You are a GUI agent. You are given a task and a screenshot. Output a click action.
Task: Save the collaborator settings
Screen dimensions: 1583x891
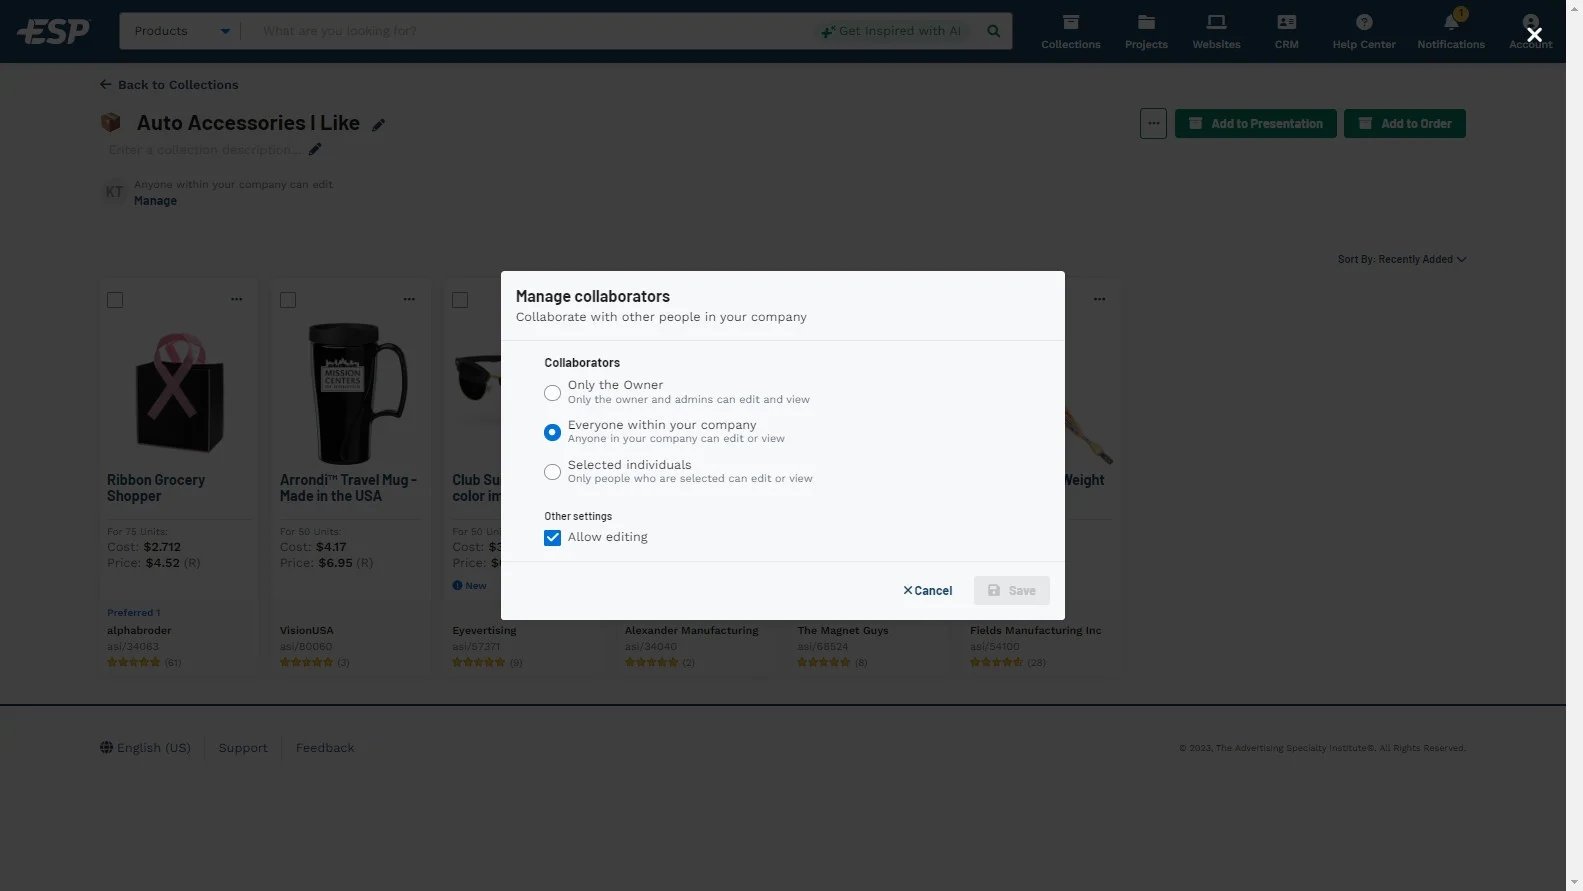pos(1012,591)
